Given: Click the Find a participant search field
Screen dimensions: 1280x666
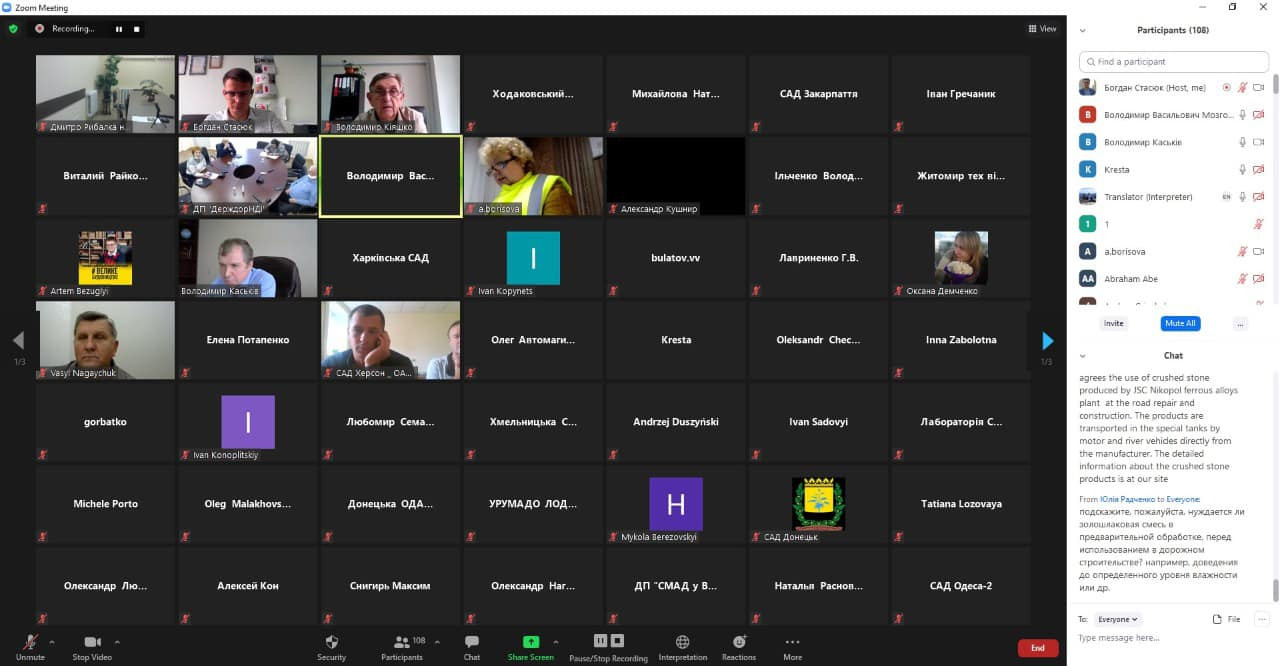Looking at the screenshot, I should [1178, 62].
